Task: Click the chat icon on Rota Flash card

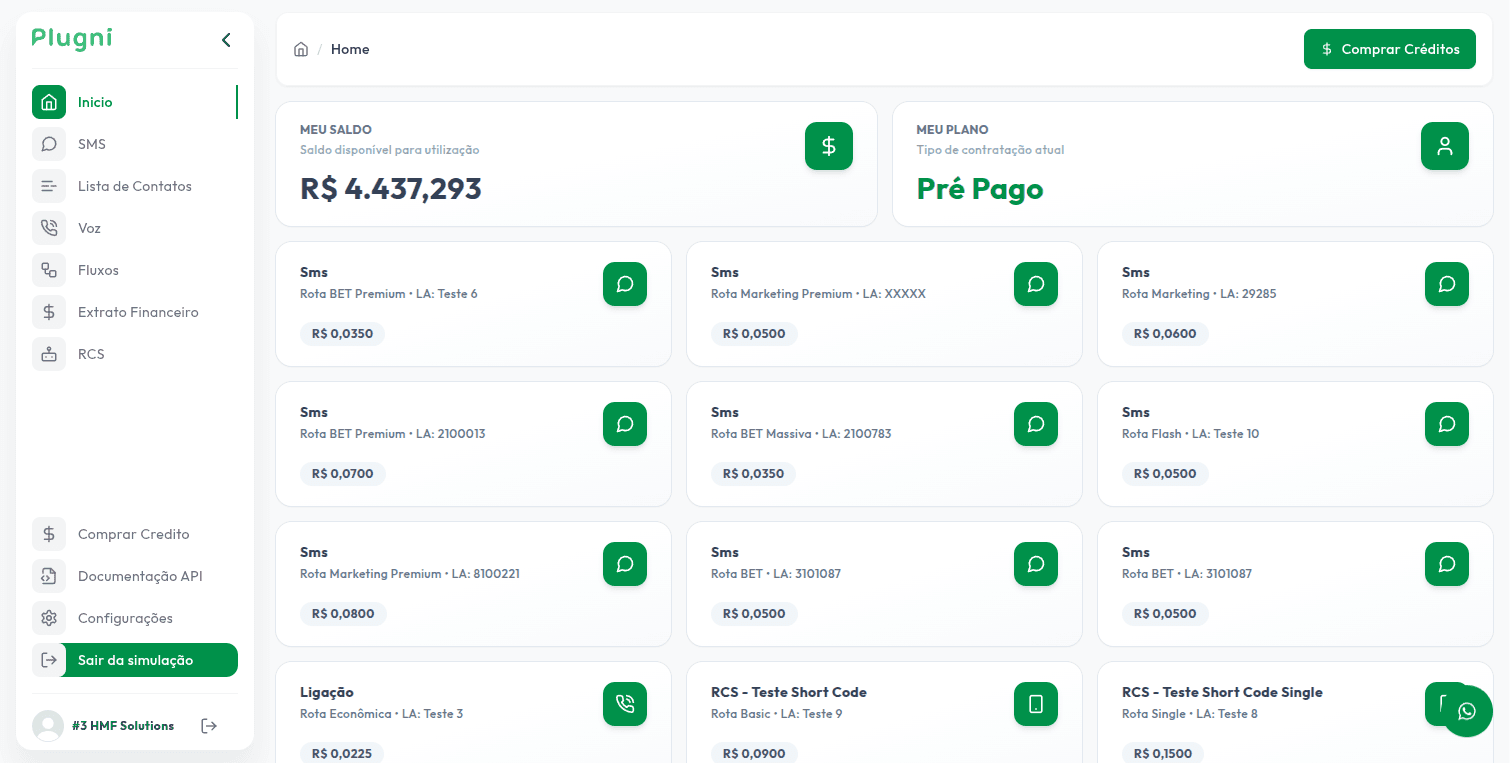Action: pos(1446,424)
